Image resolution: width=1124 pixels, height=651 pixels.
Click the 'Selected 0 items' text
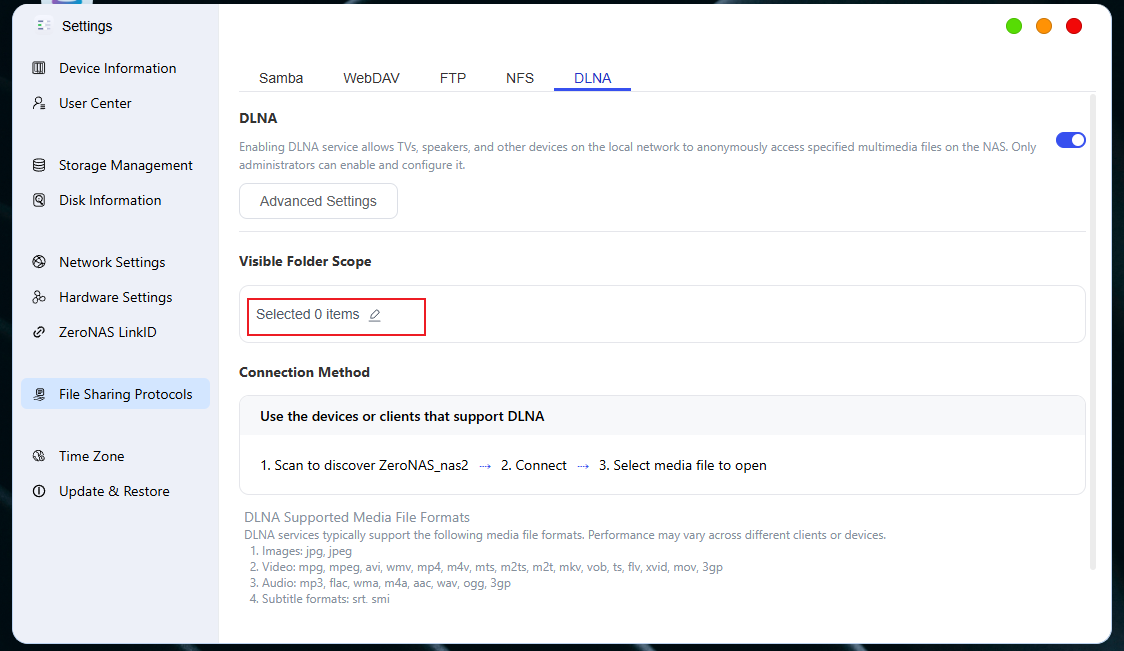tap(308, 315)
